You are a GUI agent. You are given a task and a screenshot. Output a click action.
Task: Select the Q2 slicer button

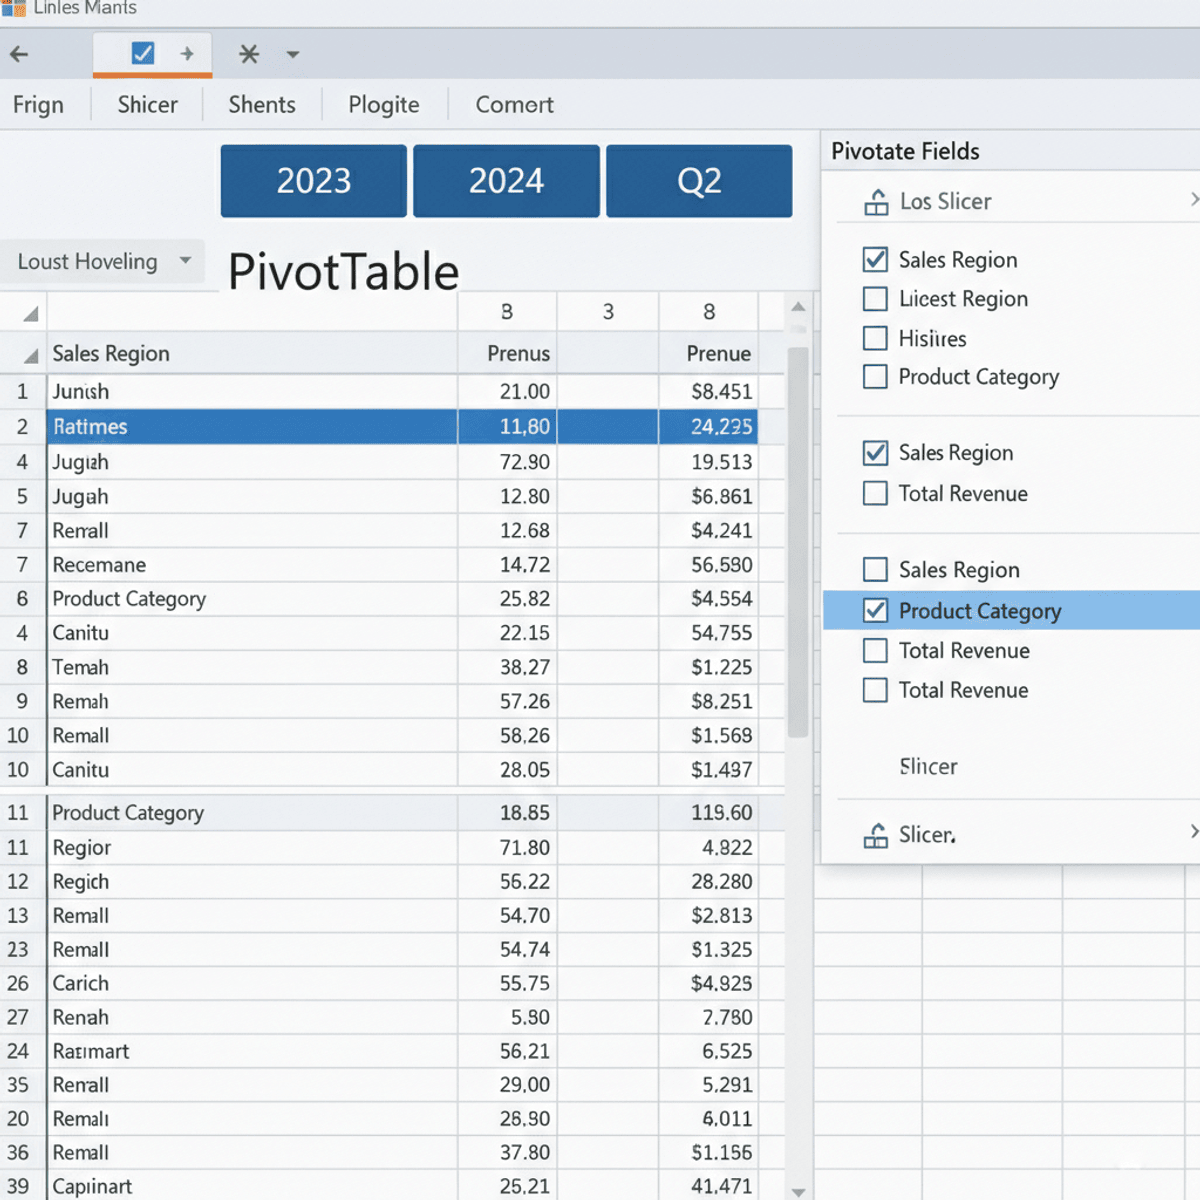click(699, 181)
